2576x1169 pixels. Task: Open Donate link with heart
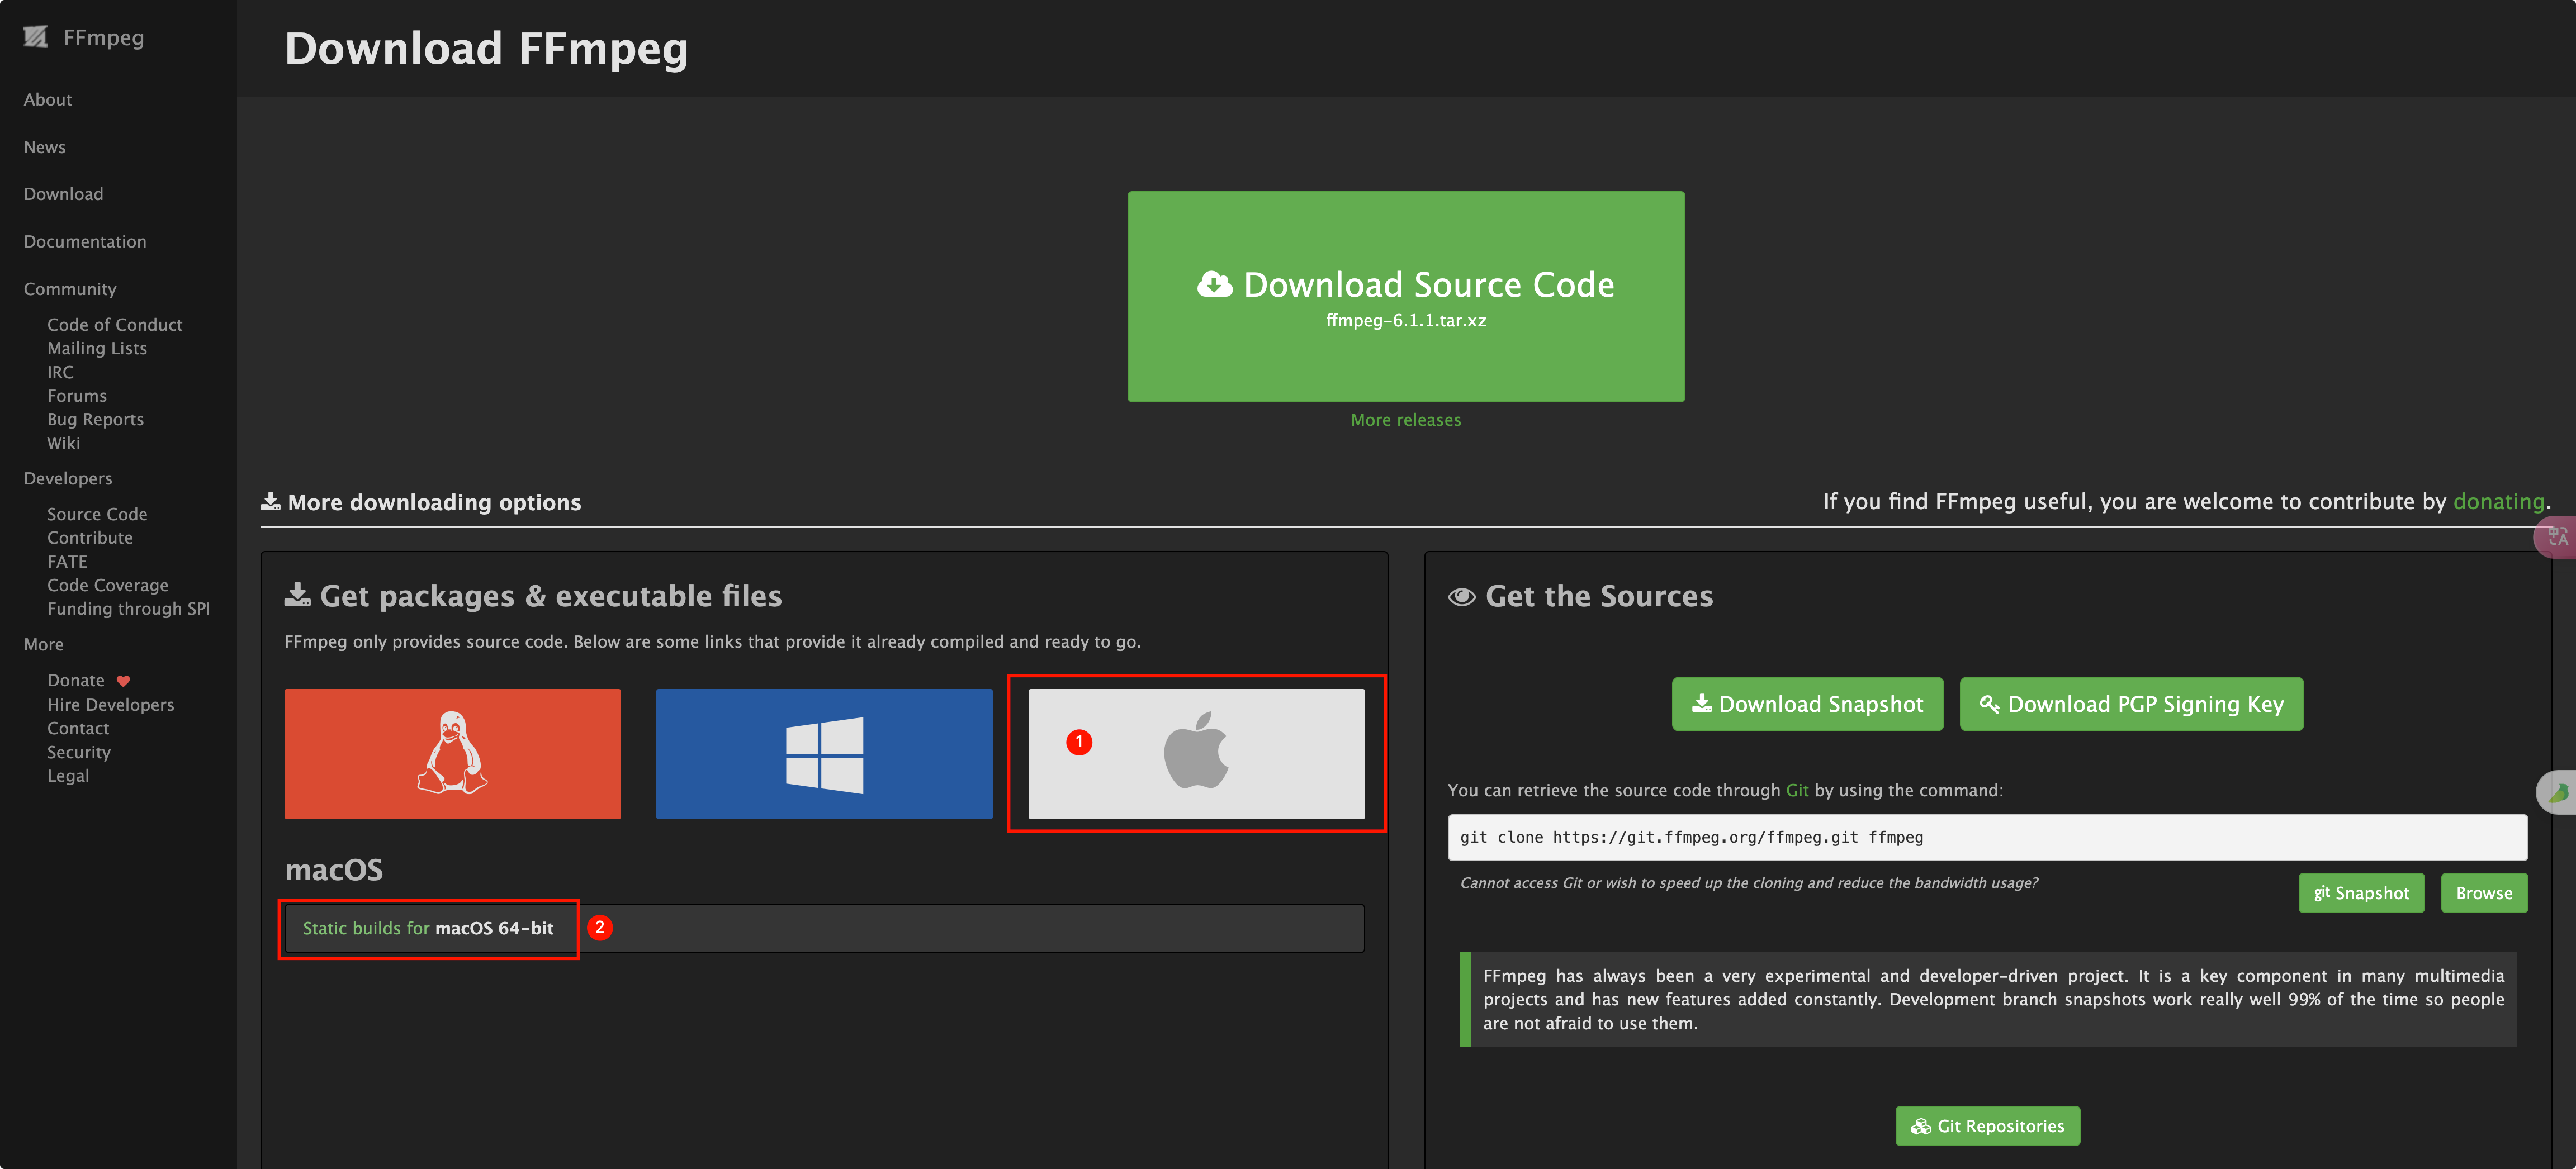point(88,680)
